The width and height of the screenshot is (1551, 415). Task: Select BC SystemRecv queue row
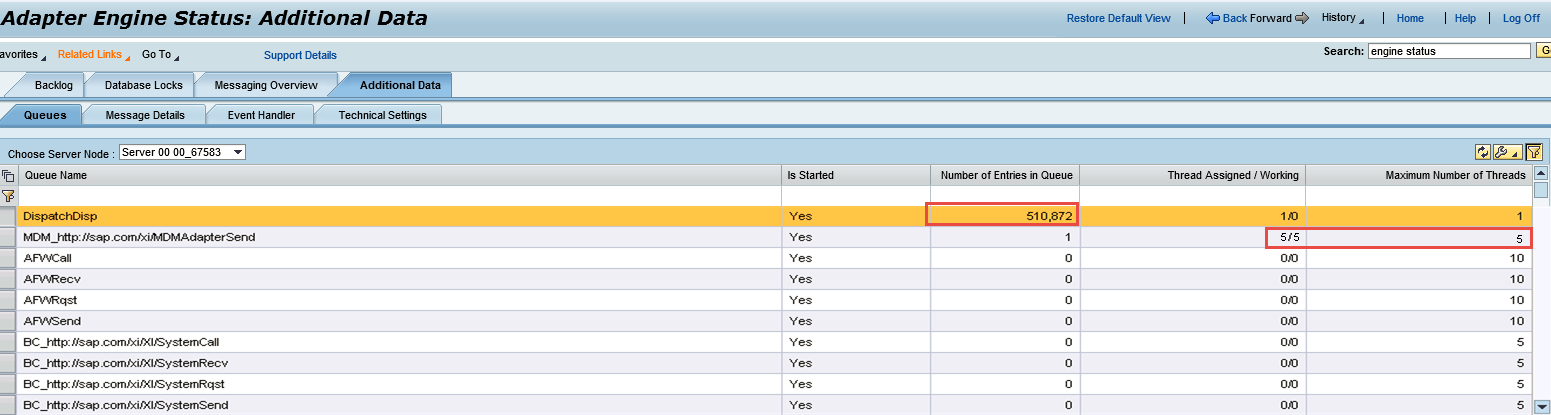coord(765,363)
